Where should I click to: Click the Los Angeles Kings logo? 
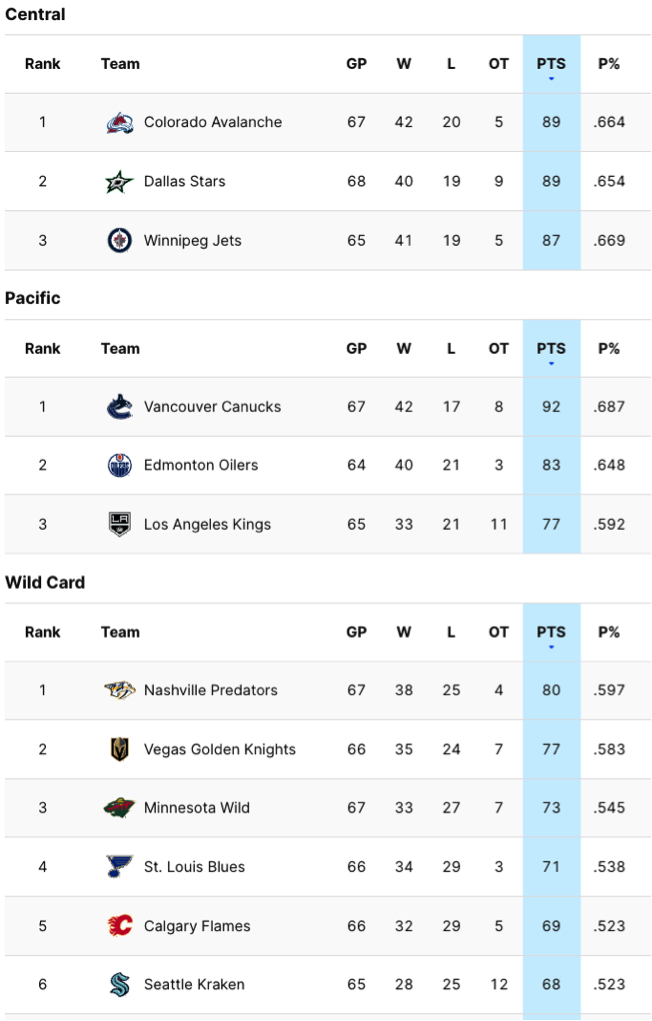click(120, 525)
